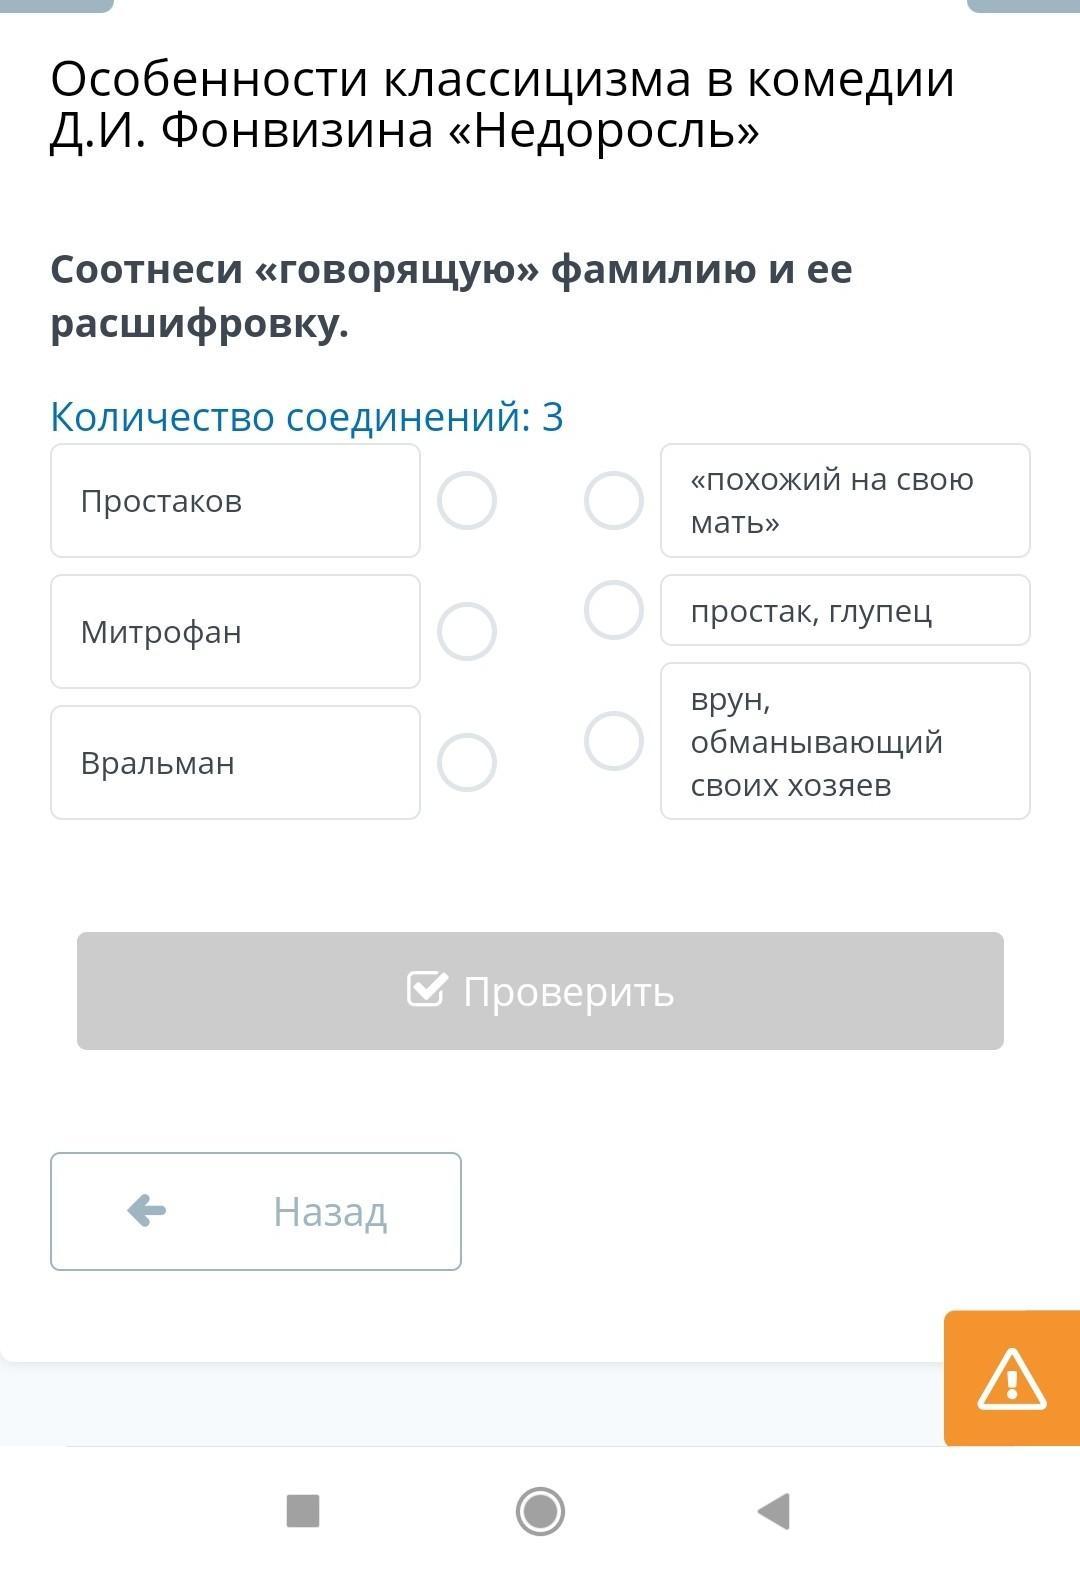Select circle beside простак, глупец
Screen dimensions: 1080x1576
(613, 610)
